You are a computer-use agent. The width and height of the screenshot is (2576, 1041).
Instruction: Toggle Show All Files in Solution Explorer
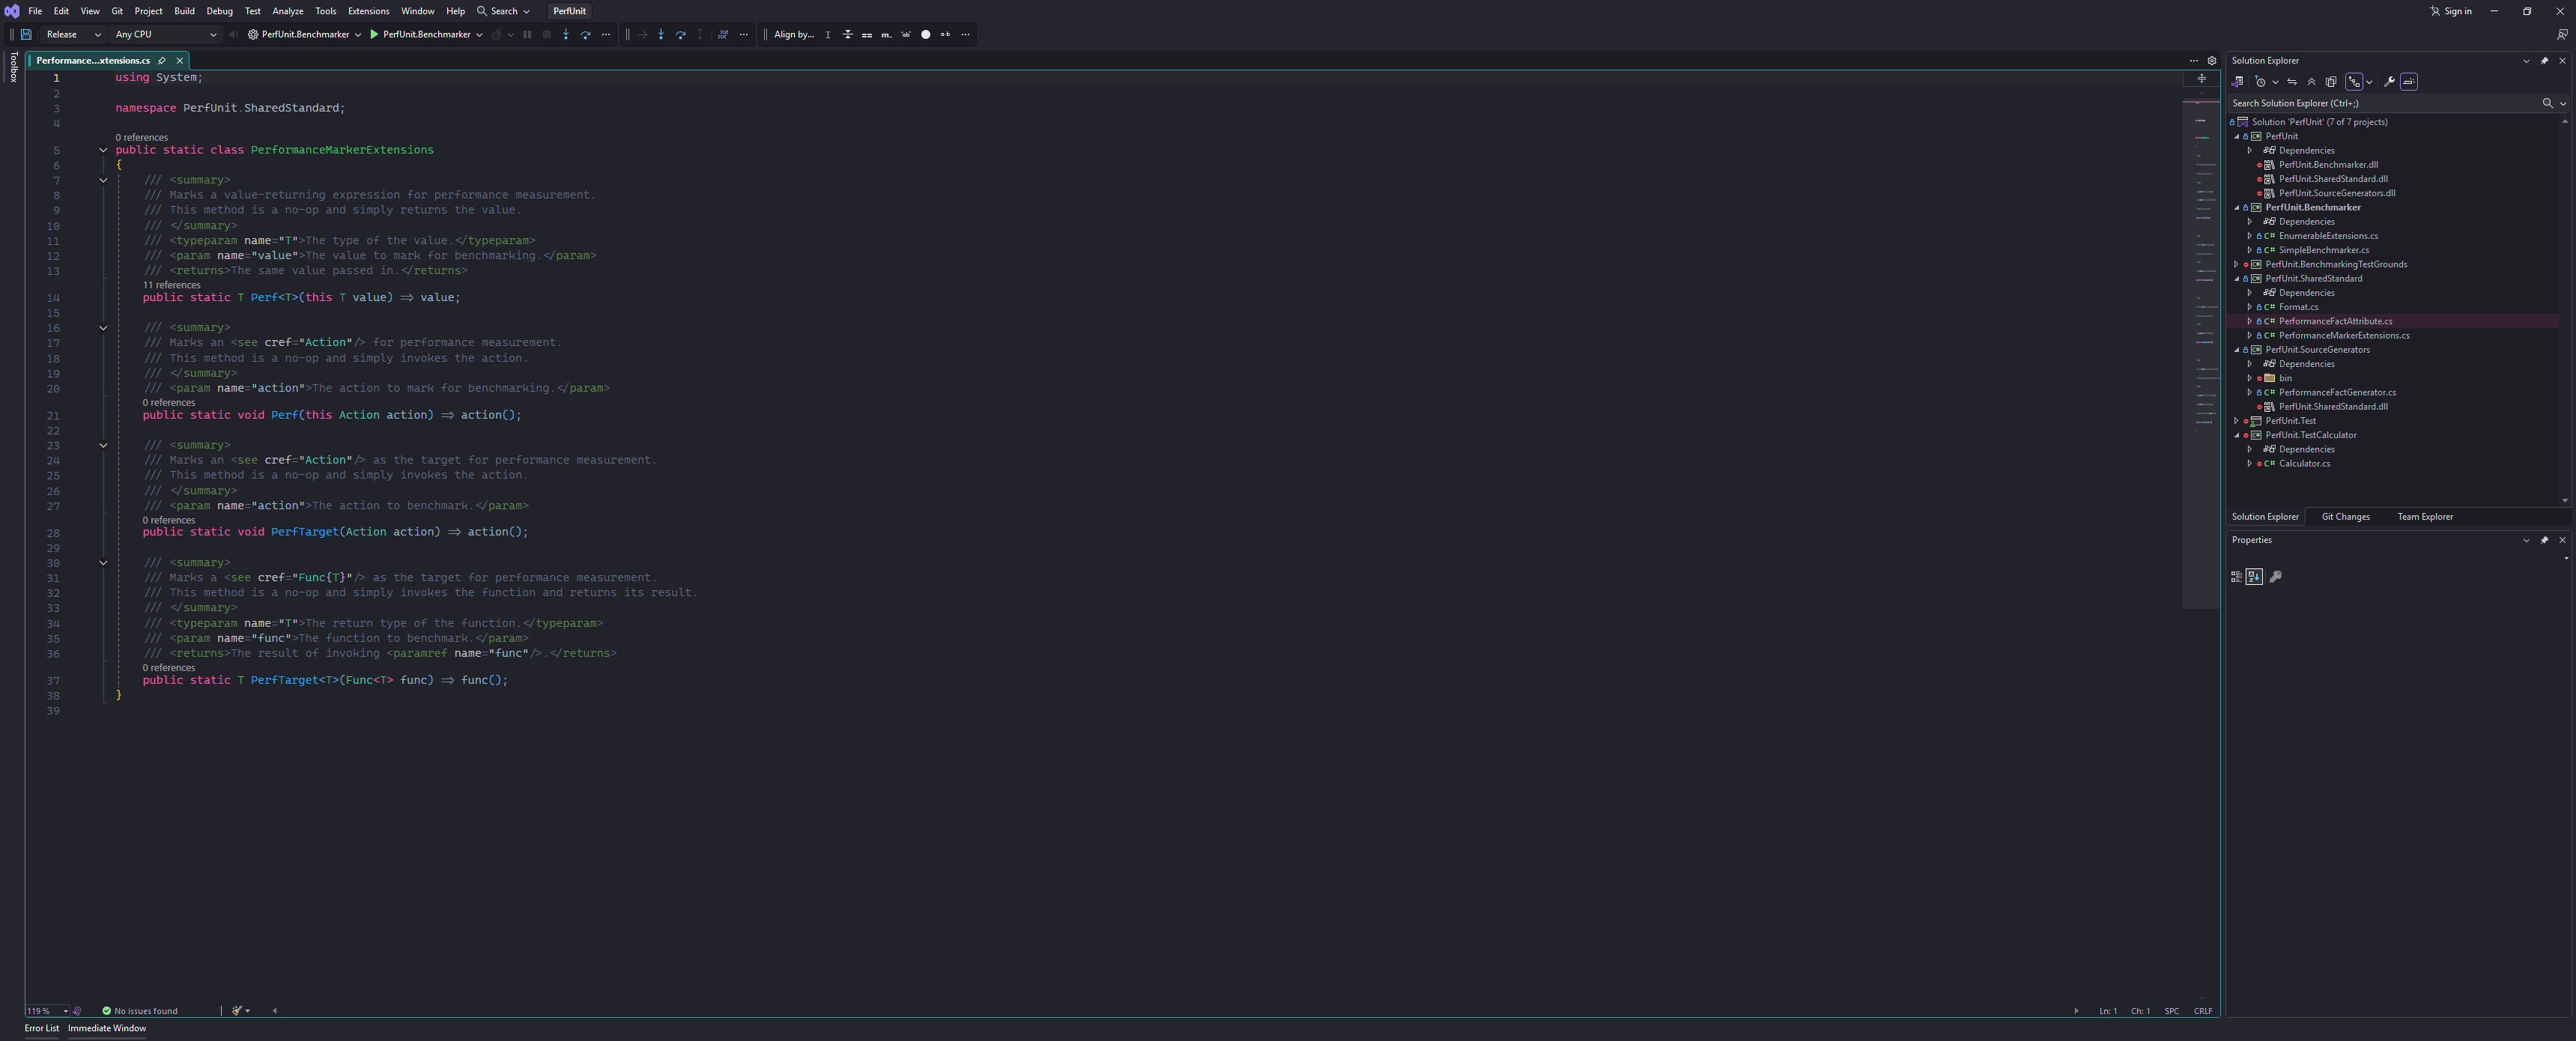pyautogui.click(x=2331, y=82)
